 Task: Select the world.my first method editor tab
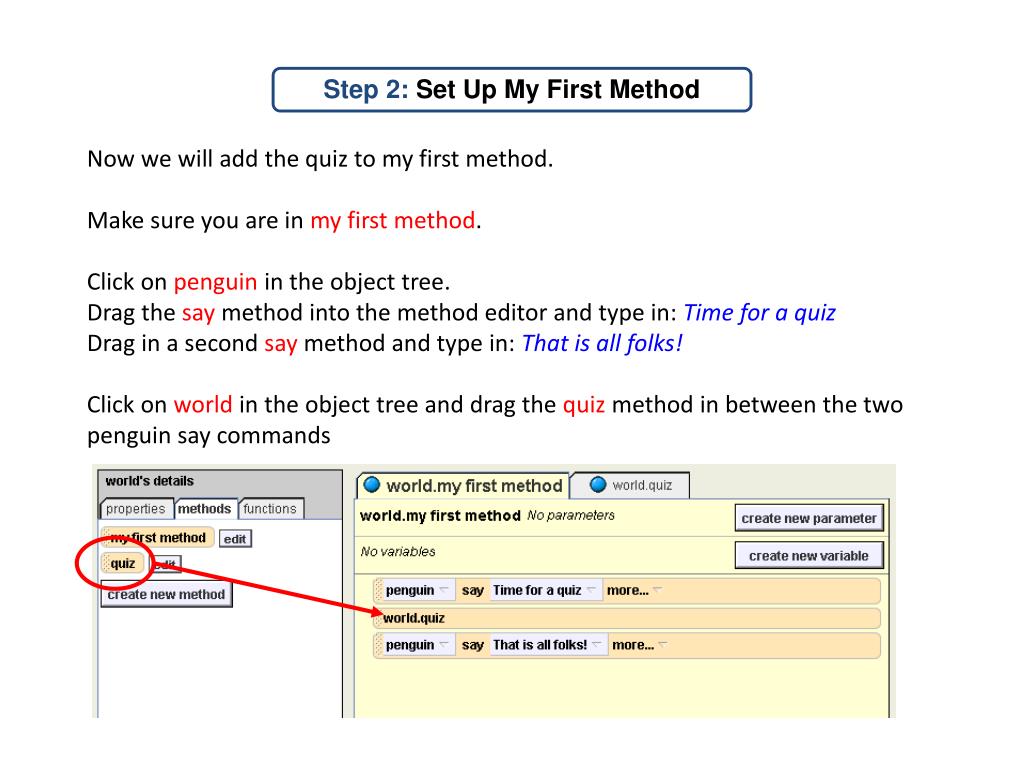(462, 485)
